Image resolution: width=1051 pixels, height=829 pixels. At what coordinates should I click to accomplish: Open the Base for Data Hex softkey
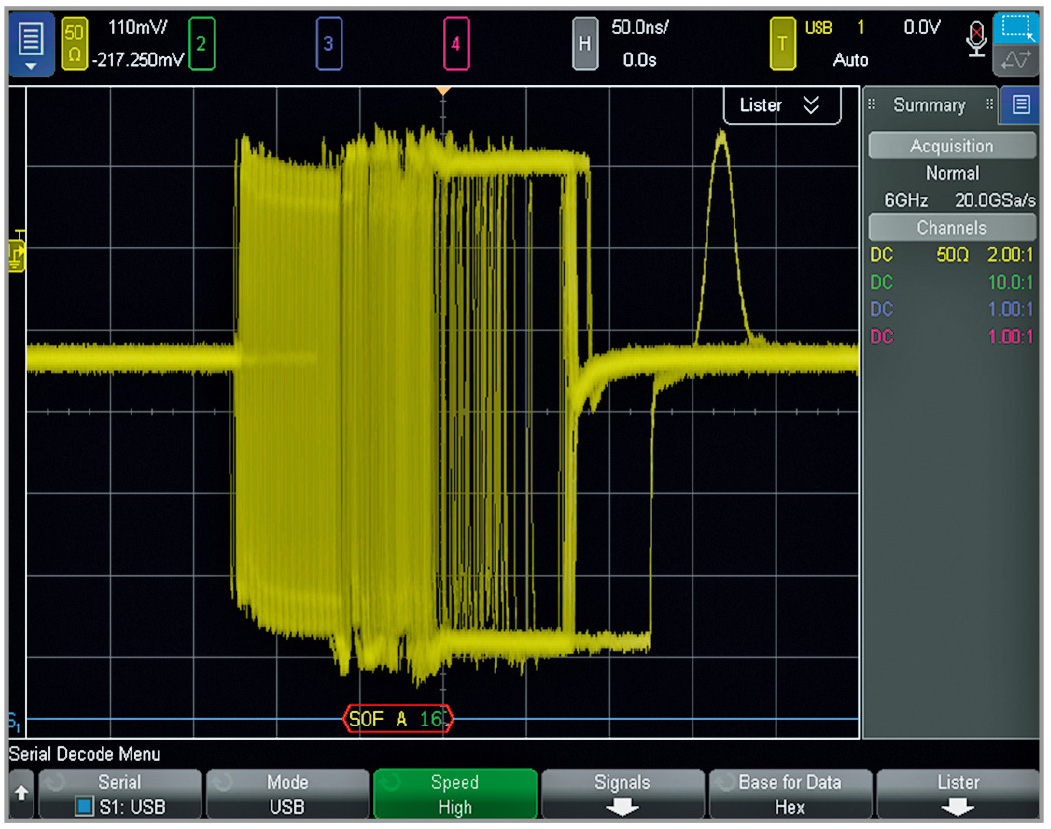(790, 794)
